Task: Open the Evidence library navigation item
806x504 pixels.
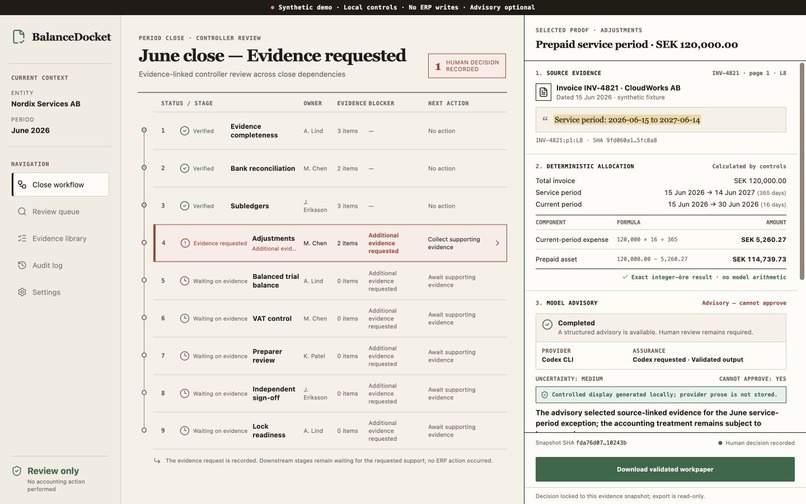Action: pyautogui.click(x=61, y=238)
